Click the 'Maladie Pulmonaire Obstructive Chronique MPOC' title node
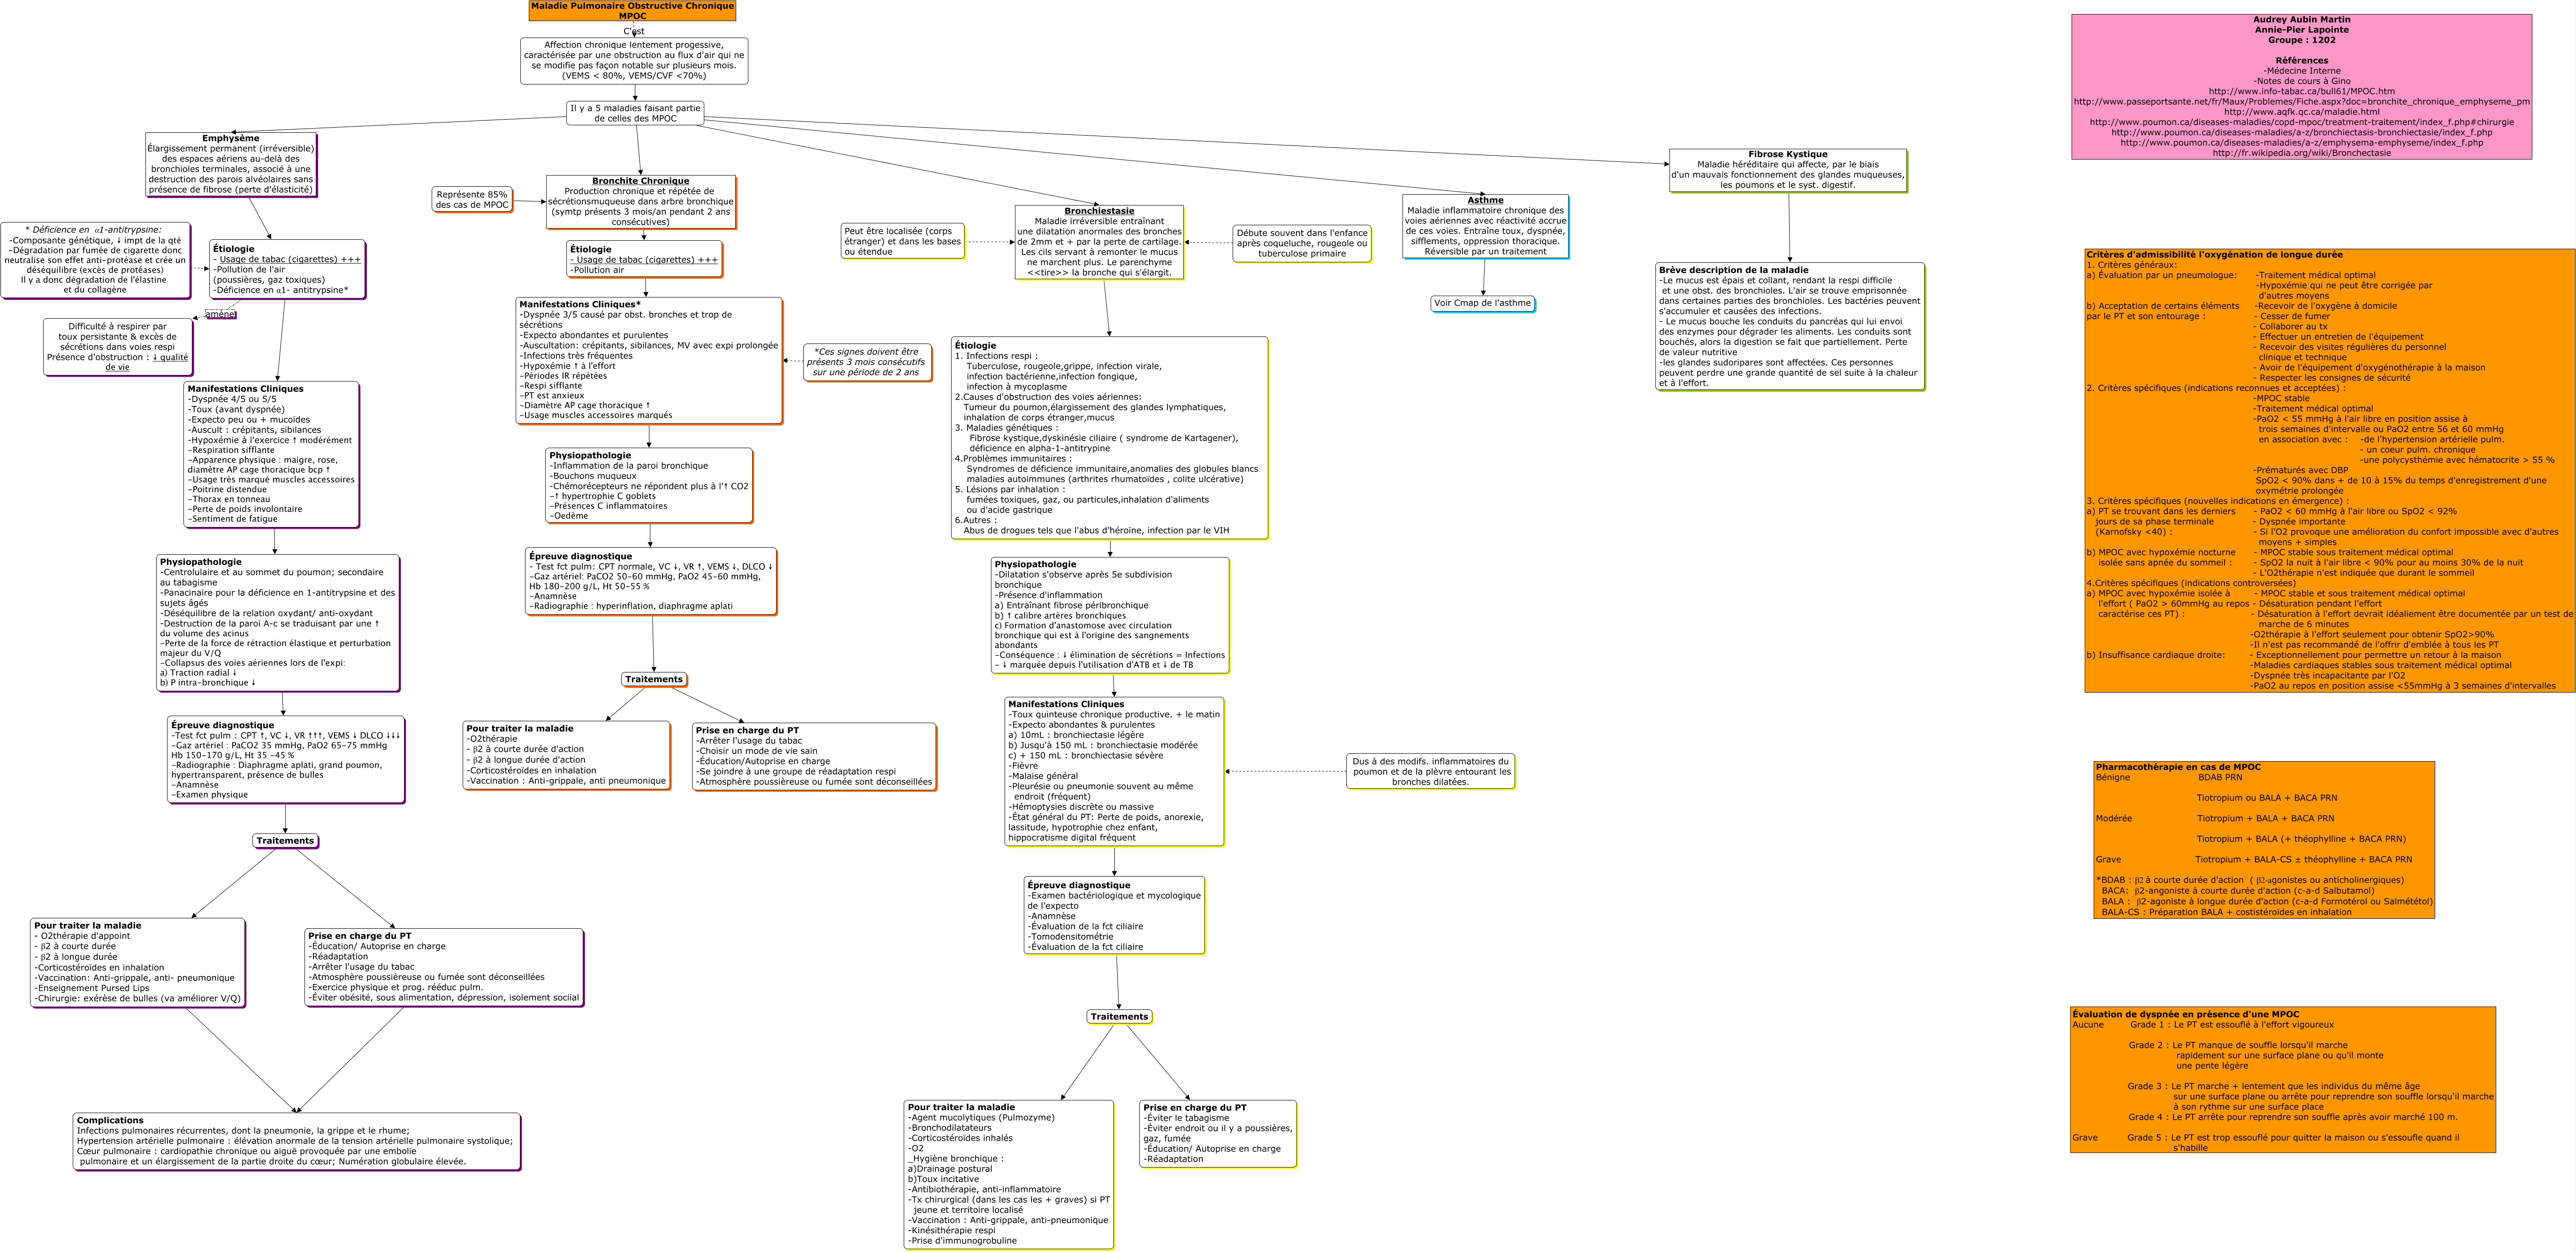 tap(632, 11)
